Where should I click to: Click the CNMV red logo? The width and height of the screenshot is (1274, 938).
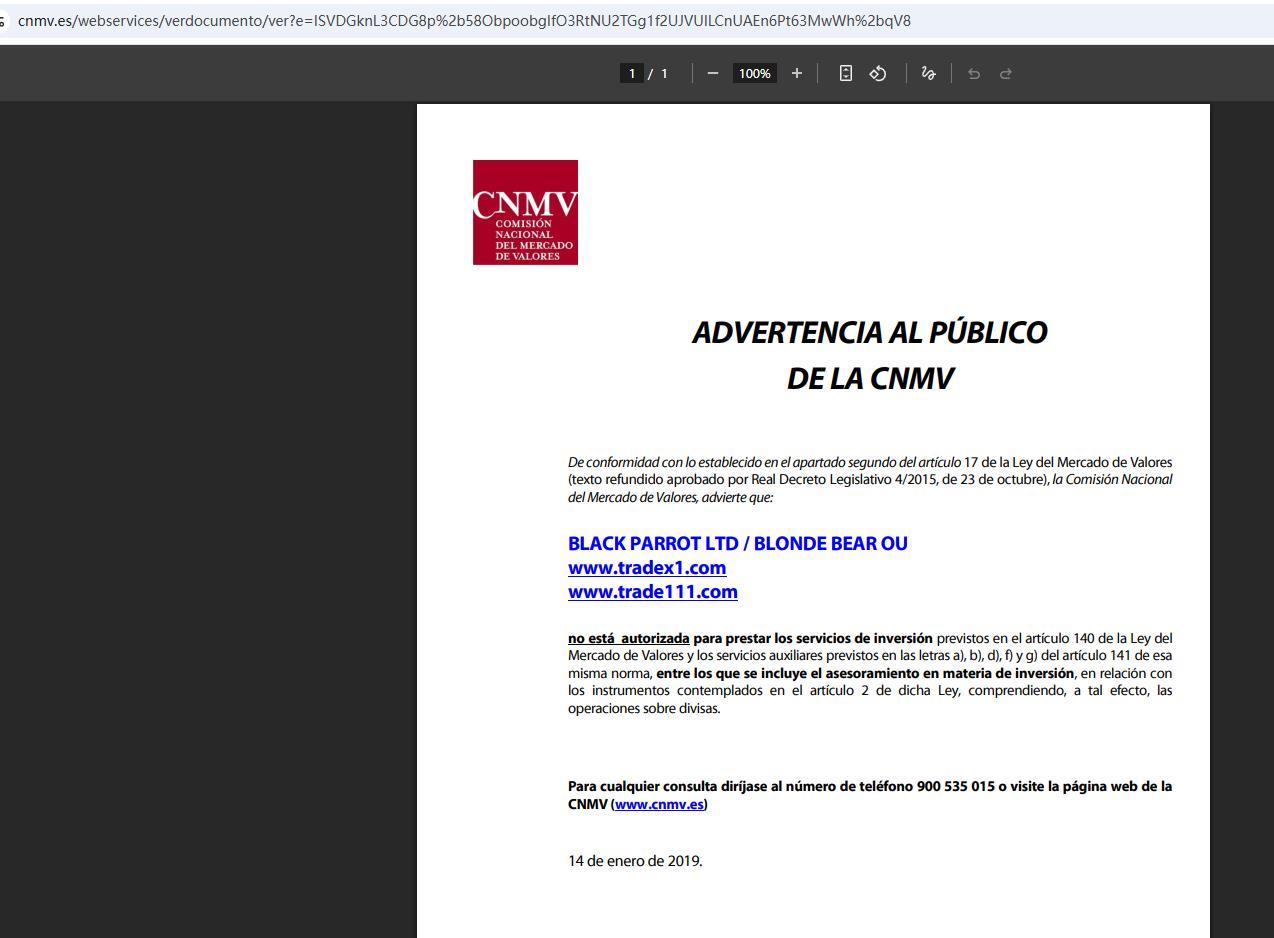click(525, 212)
